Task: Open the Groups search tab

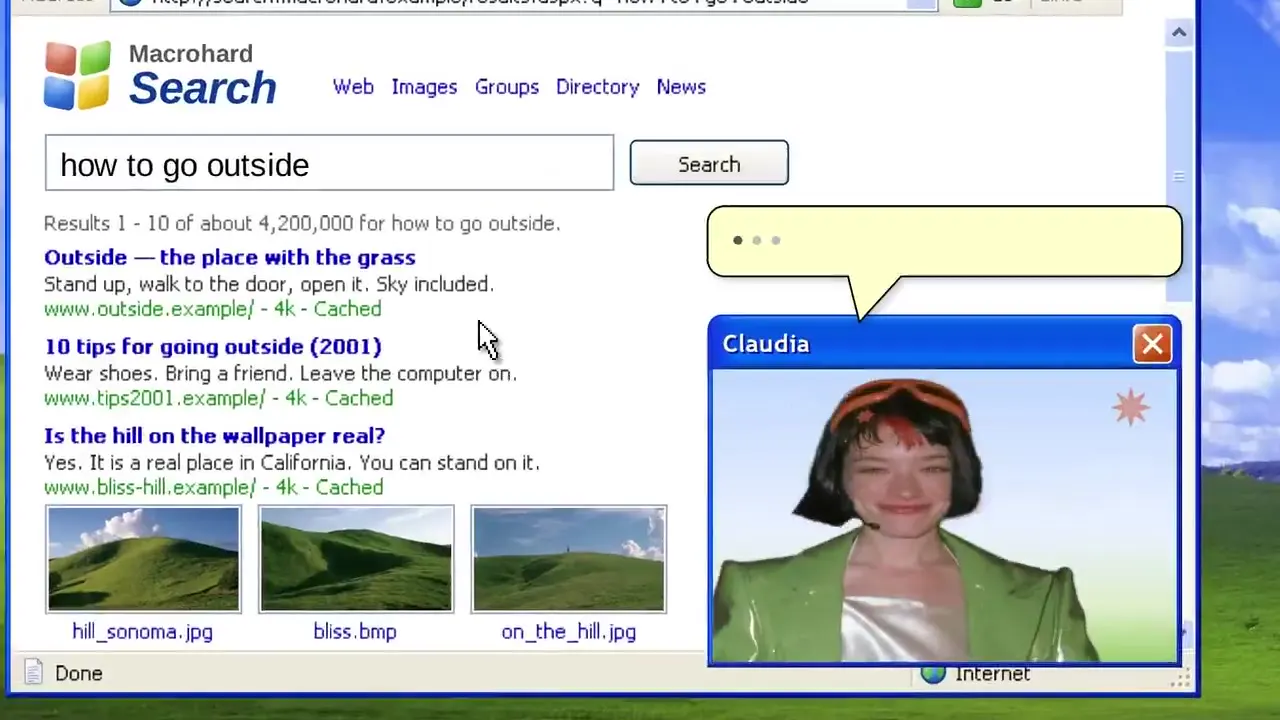Action: 507,87
